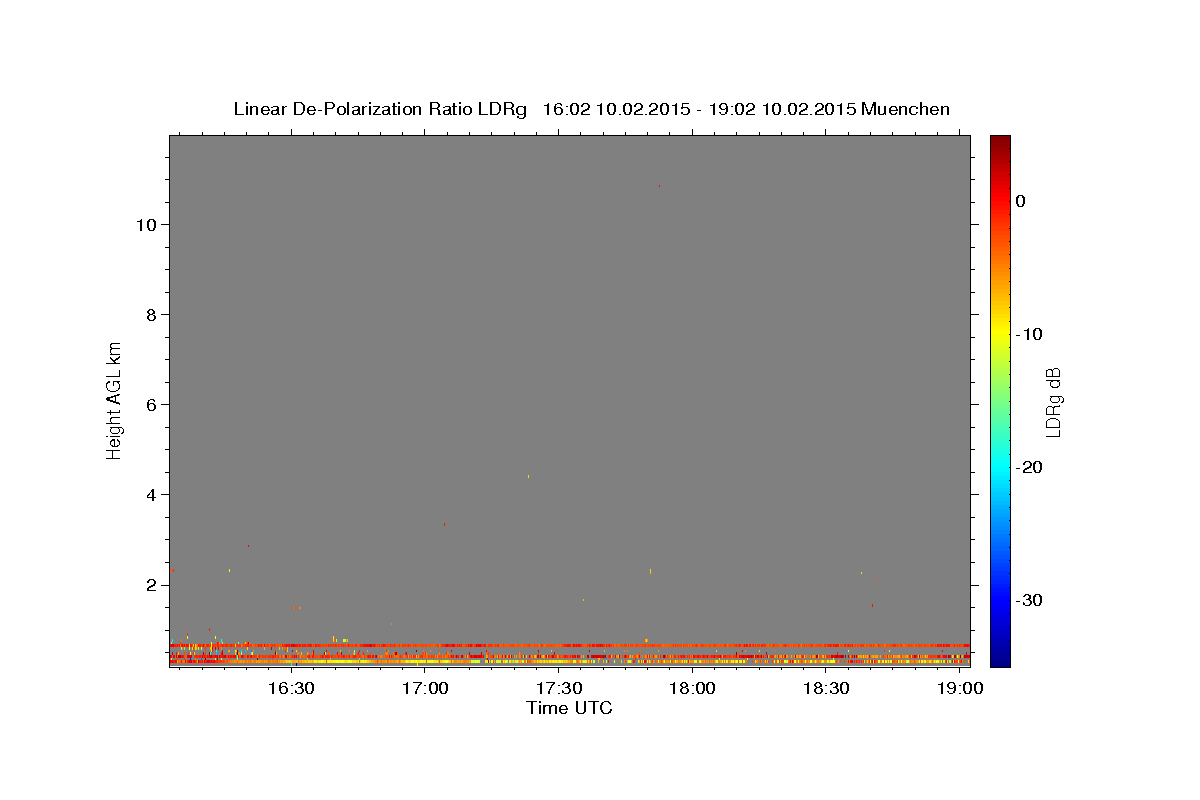Click the 'Time UTC' axis label
This screenshot has height=800, width=1200.
569,708
